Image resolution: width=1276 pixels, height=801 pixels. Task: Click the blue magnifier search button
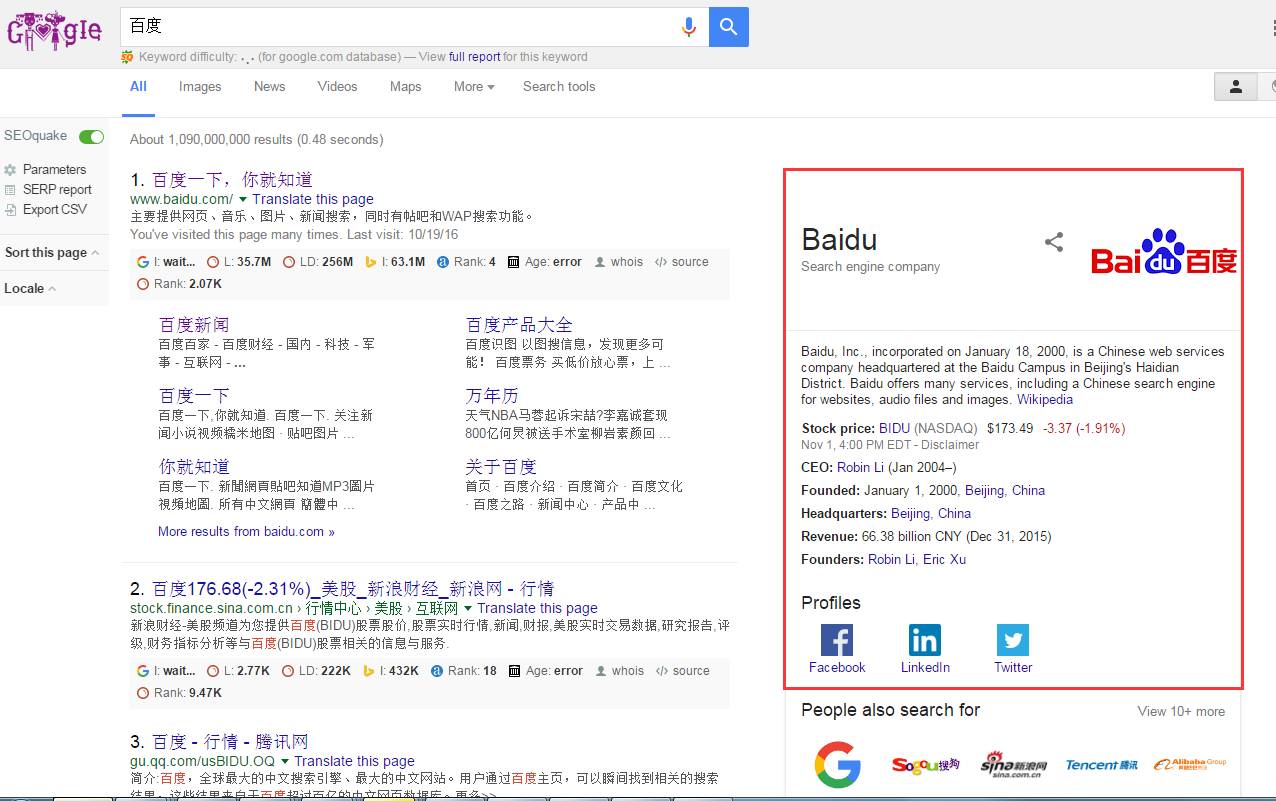[x=729, y=27]
